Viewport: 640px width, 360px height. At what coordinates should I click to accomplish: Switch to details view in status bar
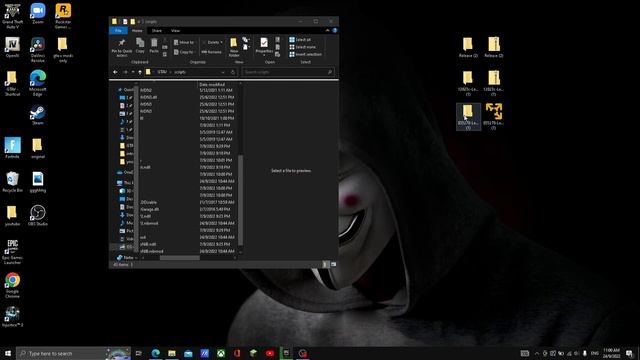pos(326,264)
